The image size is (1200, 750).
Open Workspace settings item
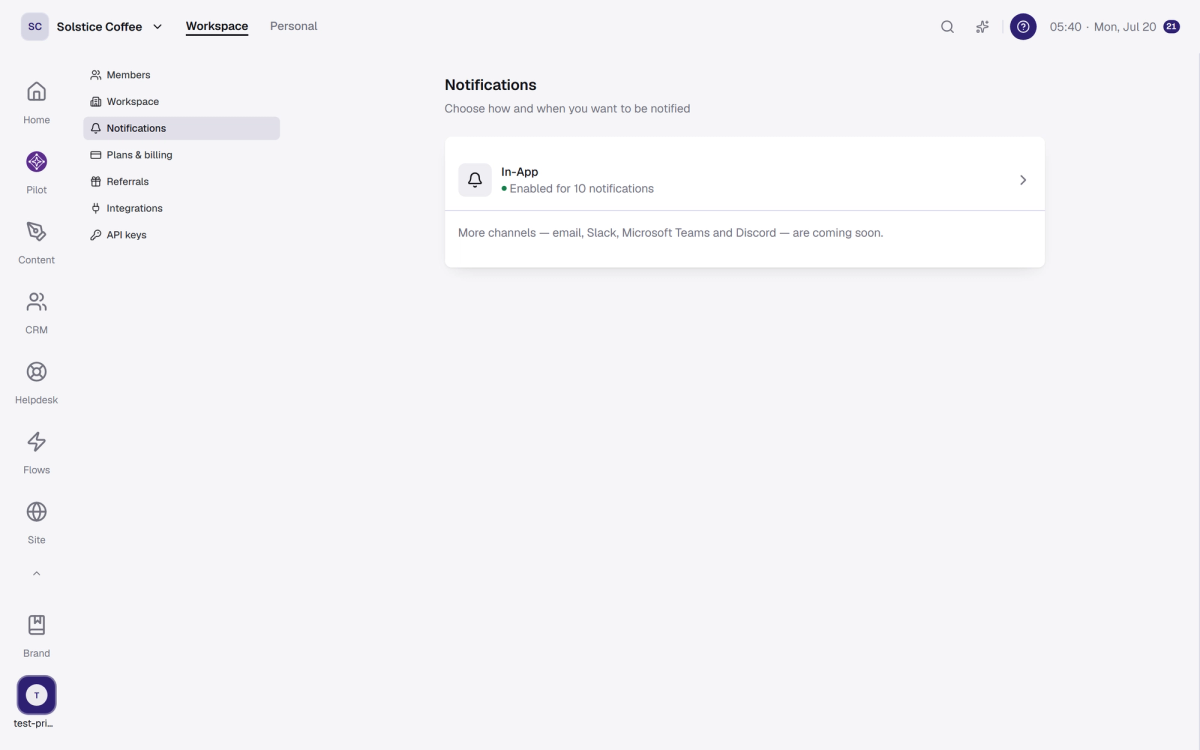(181, 102)
